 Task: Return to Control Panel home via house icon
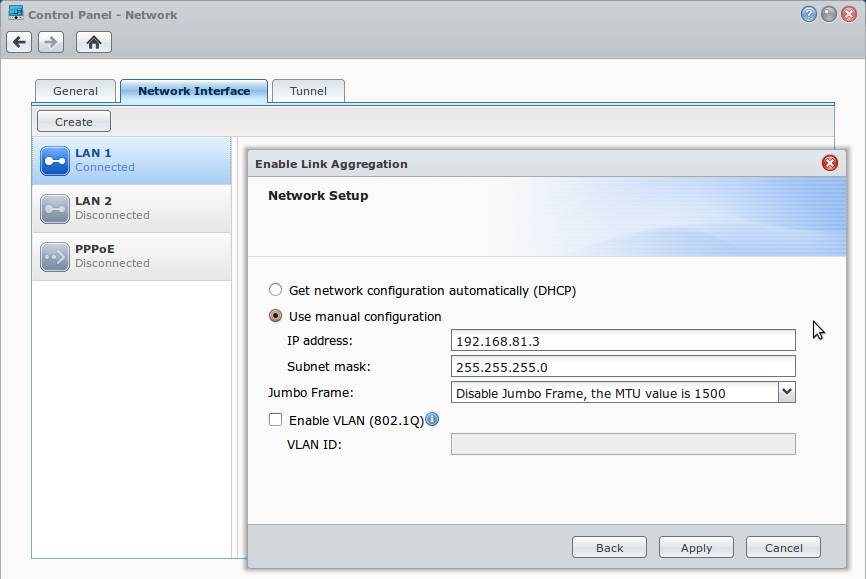(94, 42)
